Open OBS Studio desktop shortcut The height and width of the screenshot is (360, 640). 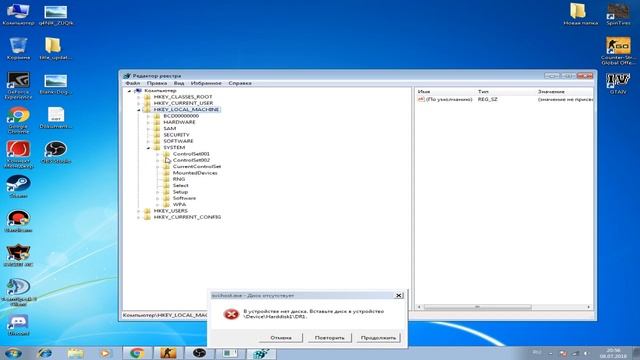(56, 152)
